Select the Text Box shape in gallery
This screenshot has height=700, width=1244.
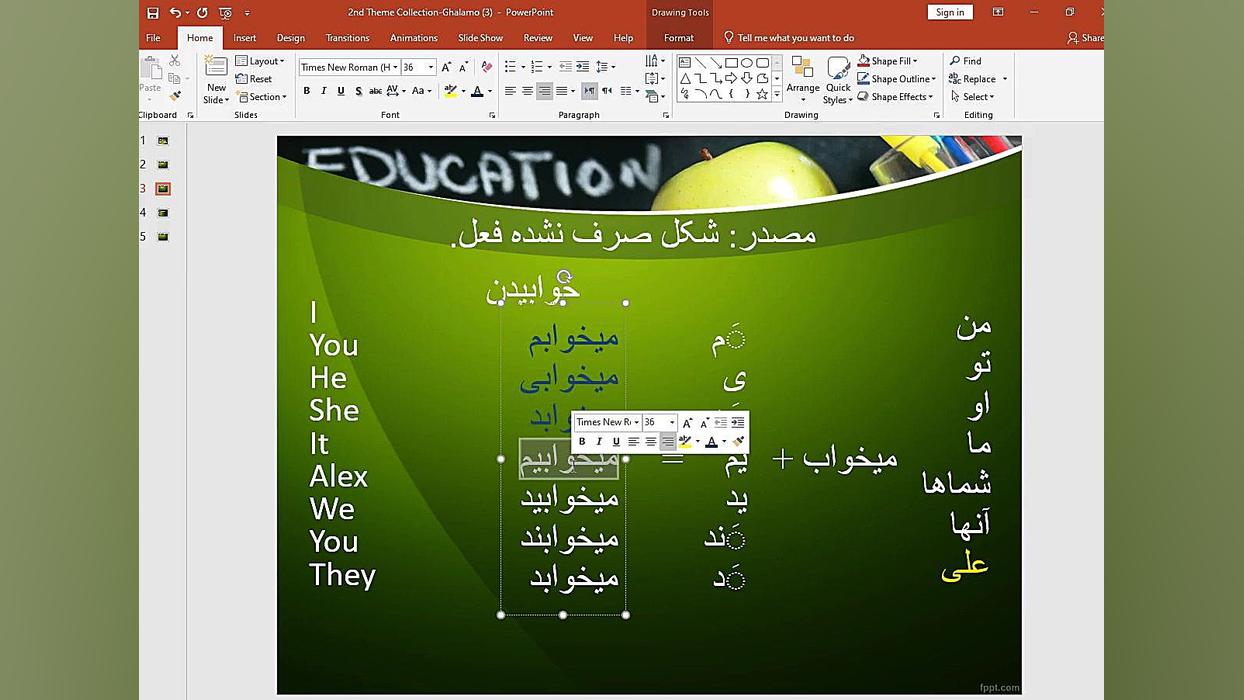tap(685, 62)
